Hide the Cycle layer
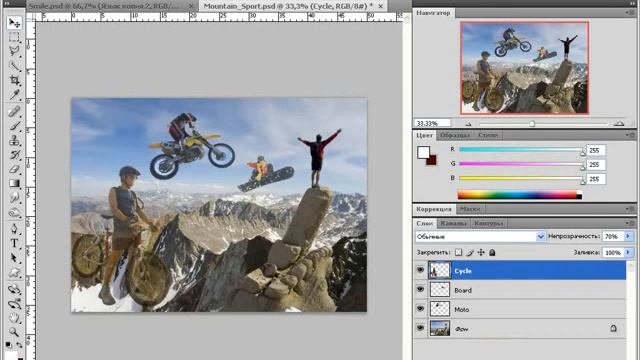Screen dimensions: 640x360 420,270
